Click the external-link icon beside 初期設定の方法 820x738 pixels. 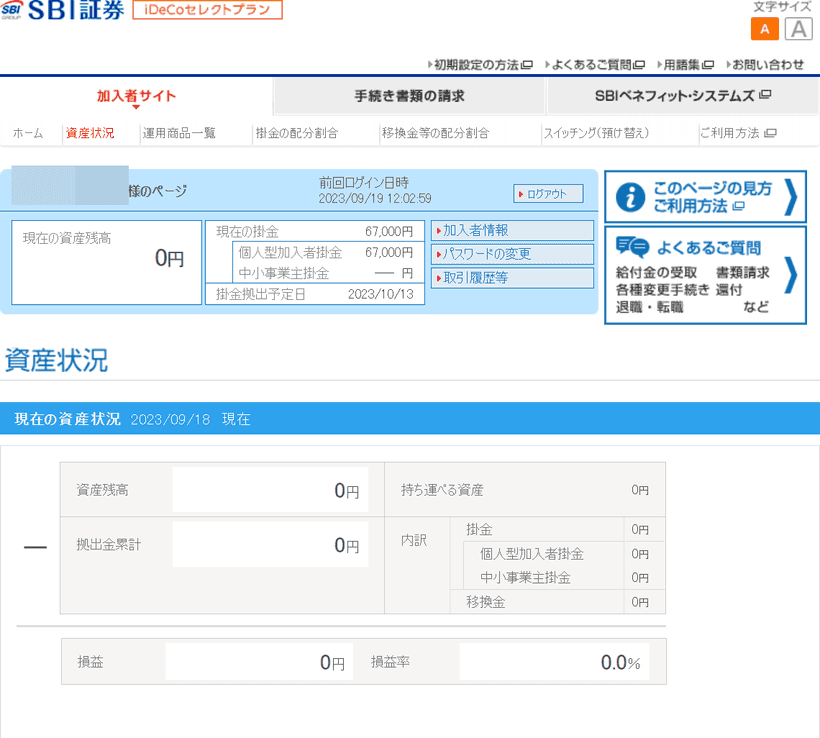528,63
